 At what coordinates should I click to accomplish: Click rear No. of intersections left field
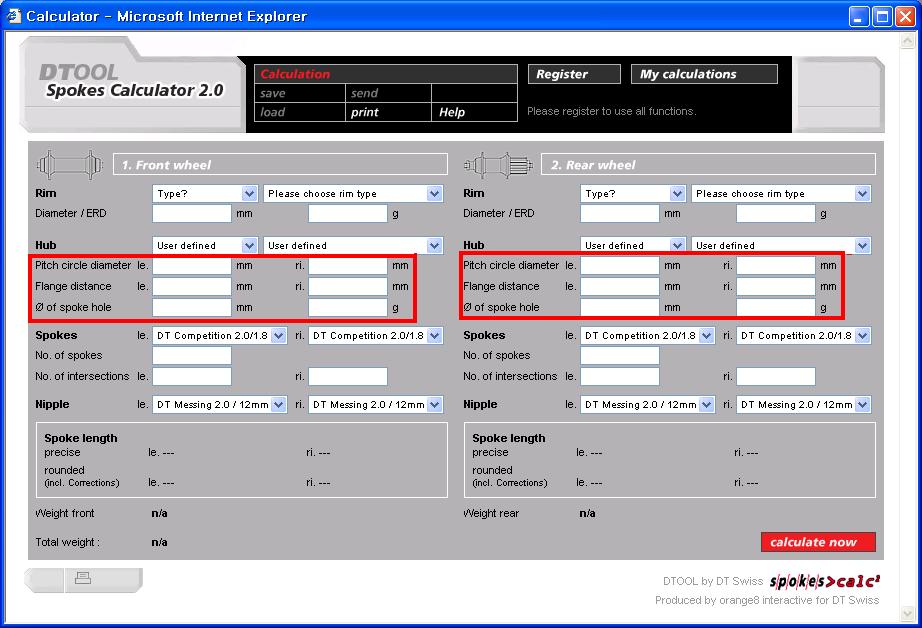coord(620,376)
